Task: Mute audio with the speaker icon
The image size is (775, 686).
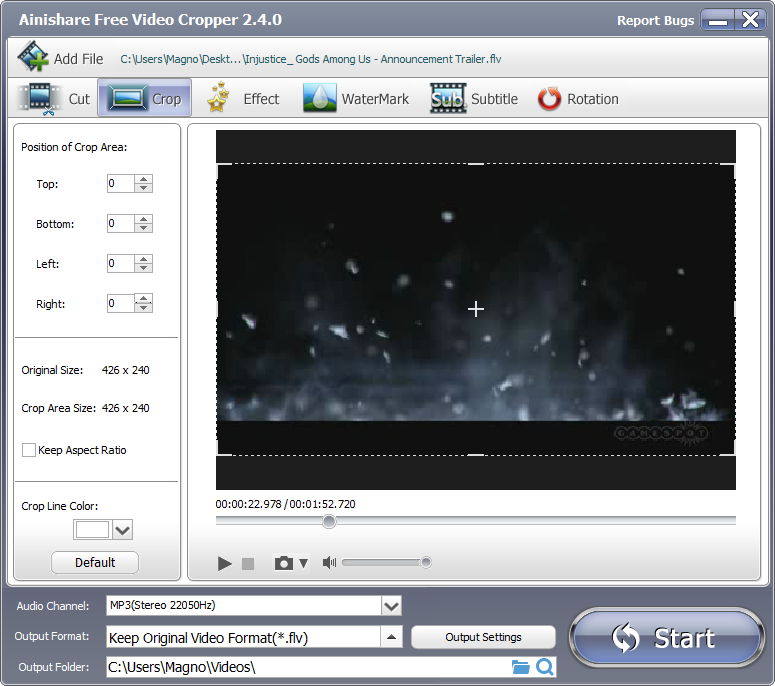Action: [329, 562]
